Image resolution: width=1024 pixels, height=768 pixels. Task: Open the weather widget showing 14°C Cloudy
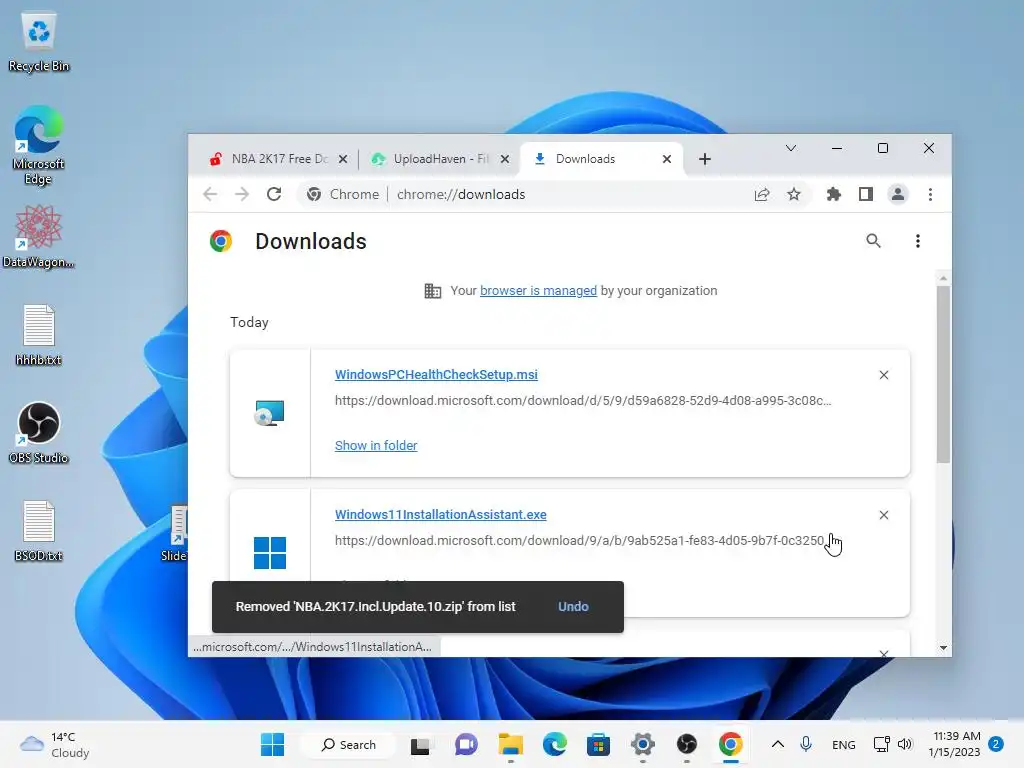(x=55, y=745)
